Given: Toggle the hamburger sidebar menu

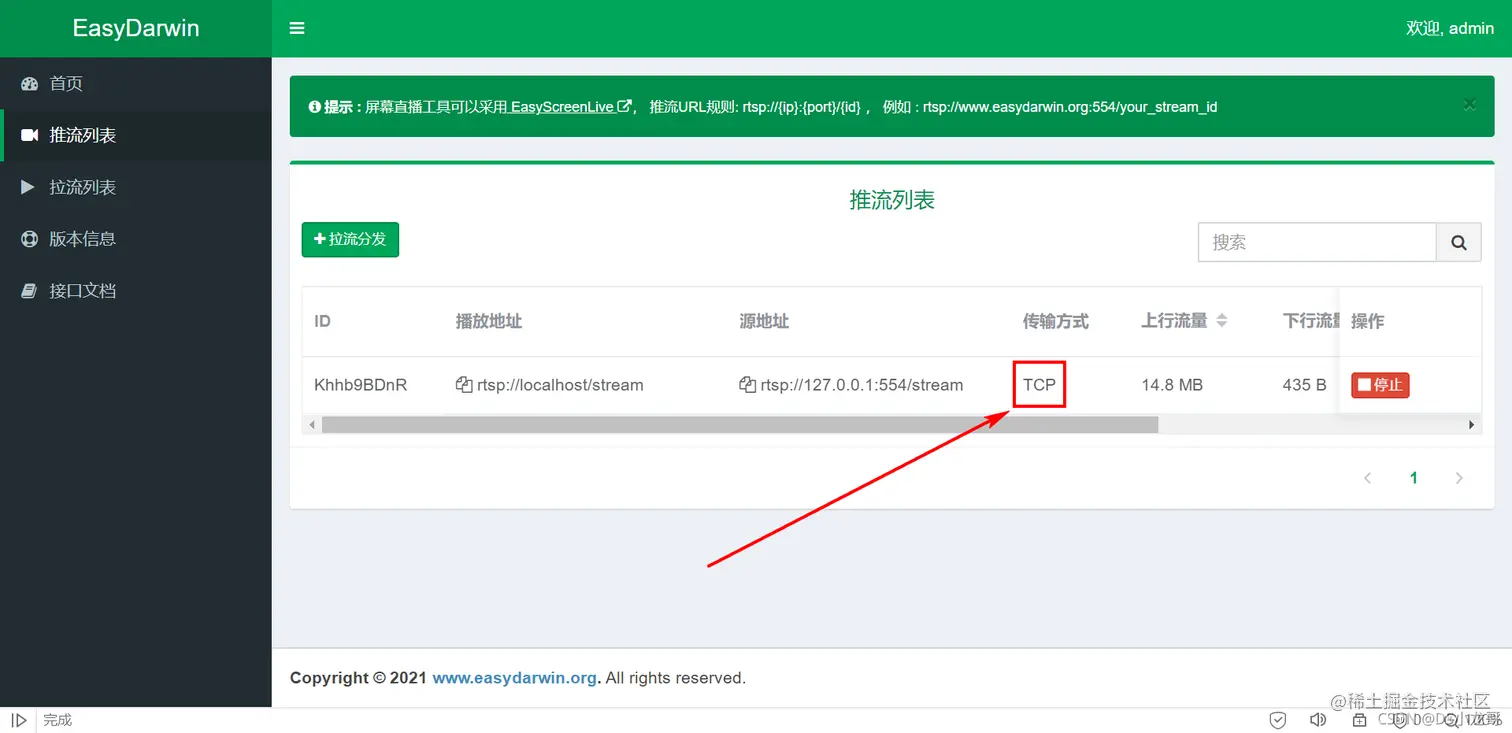Looking at the screenshot, I should coord(297,28).
